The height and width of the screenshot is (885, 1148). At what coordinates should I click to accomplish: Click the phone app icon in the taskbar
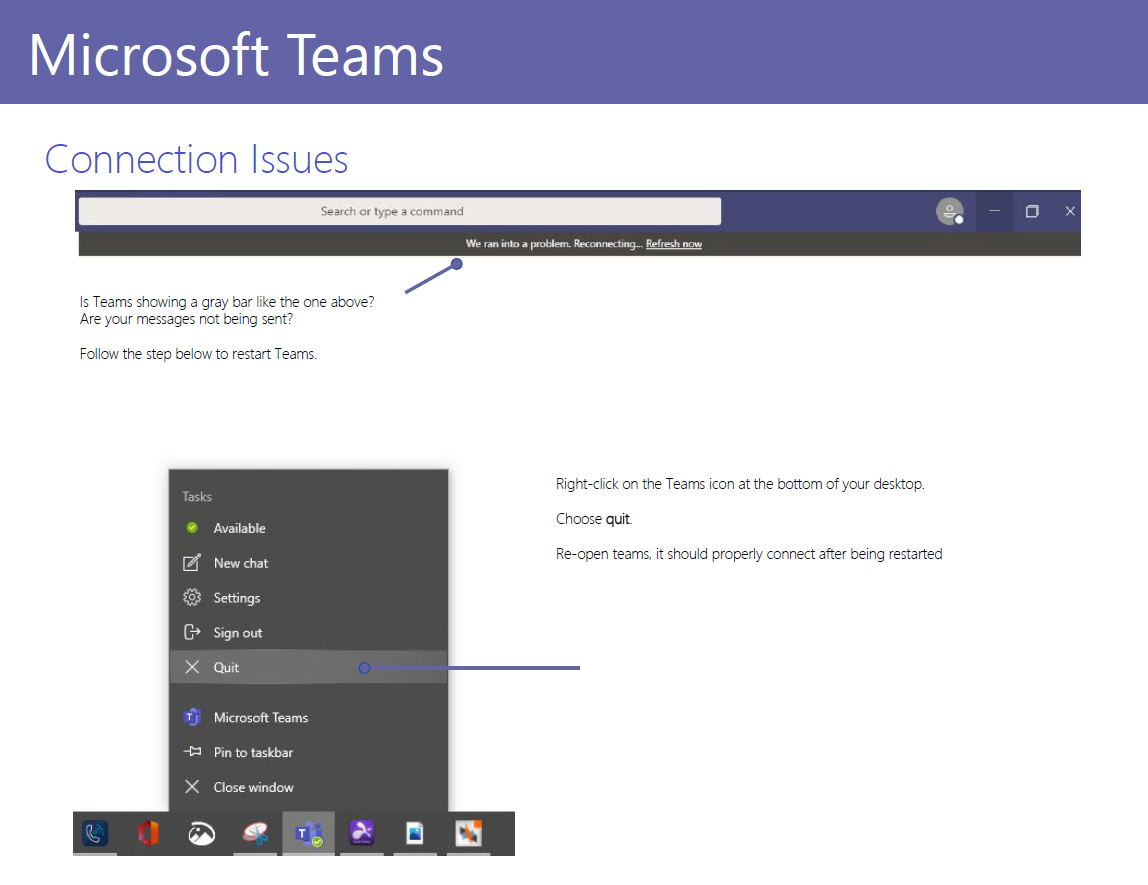pyautogui.click(x=95, y=833)
